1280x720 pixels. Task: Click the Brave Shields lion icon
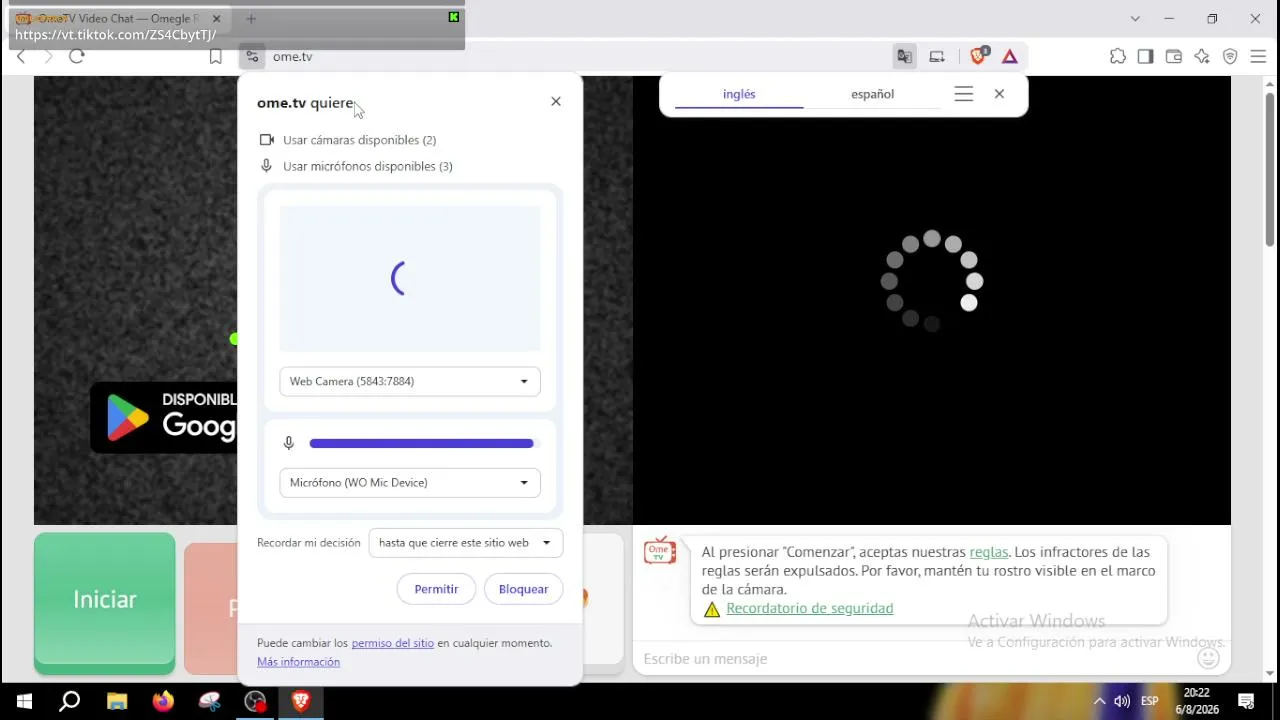978,56
